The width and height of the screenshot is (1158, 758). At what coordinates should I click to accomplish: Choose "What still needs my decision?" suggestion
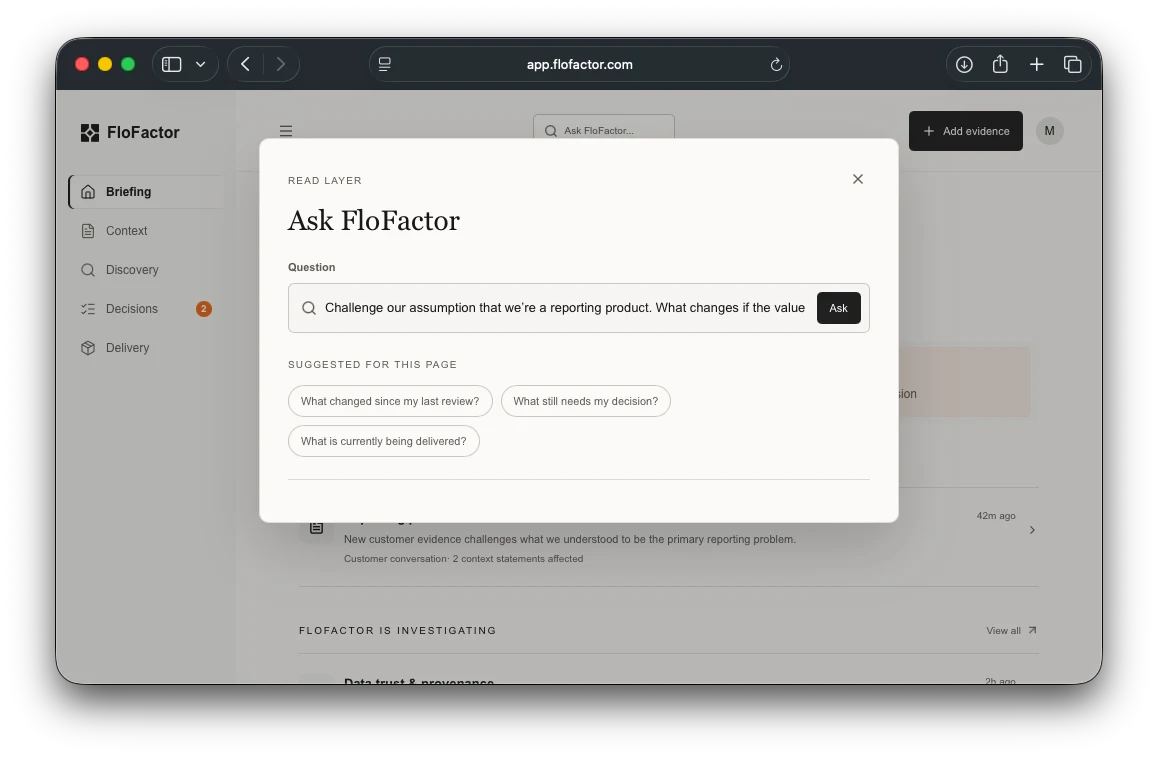click(586, 401)
